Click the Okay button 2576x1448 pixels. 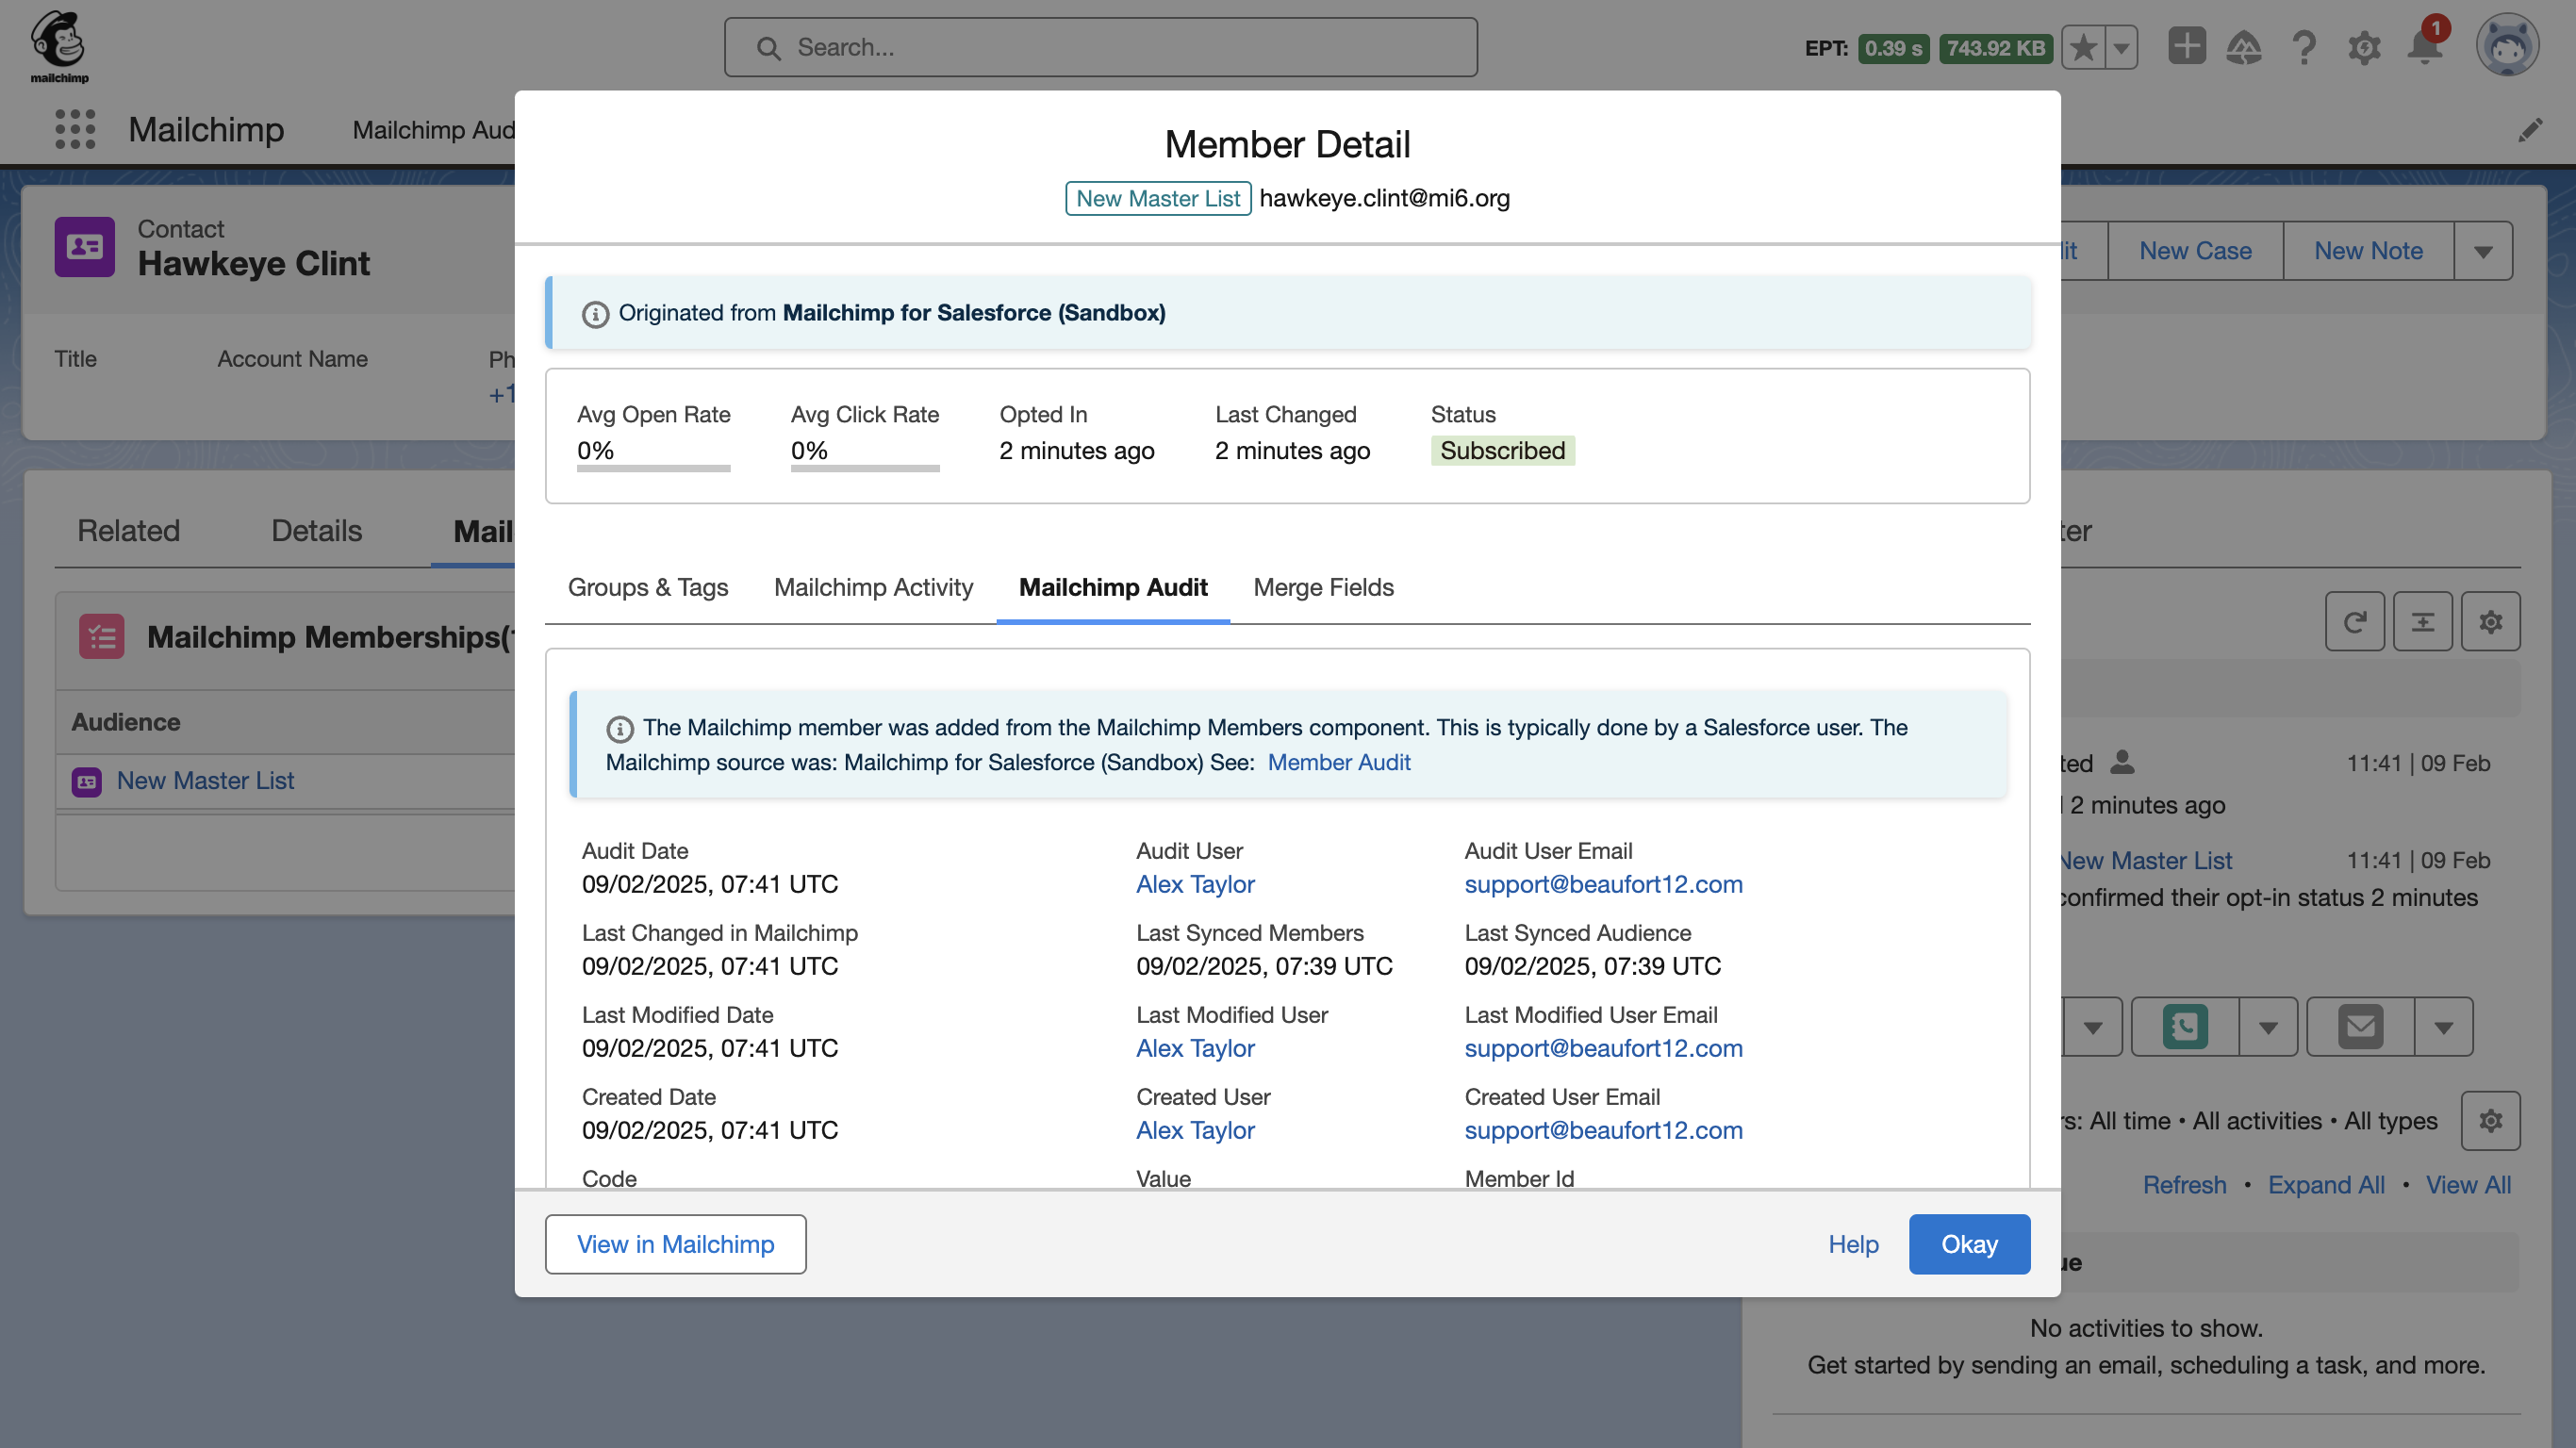click(1969, 1244)
